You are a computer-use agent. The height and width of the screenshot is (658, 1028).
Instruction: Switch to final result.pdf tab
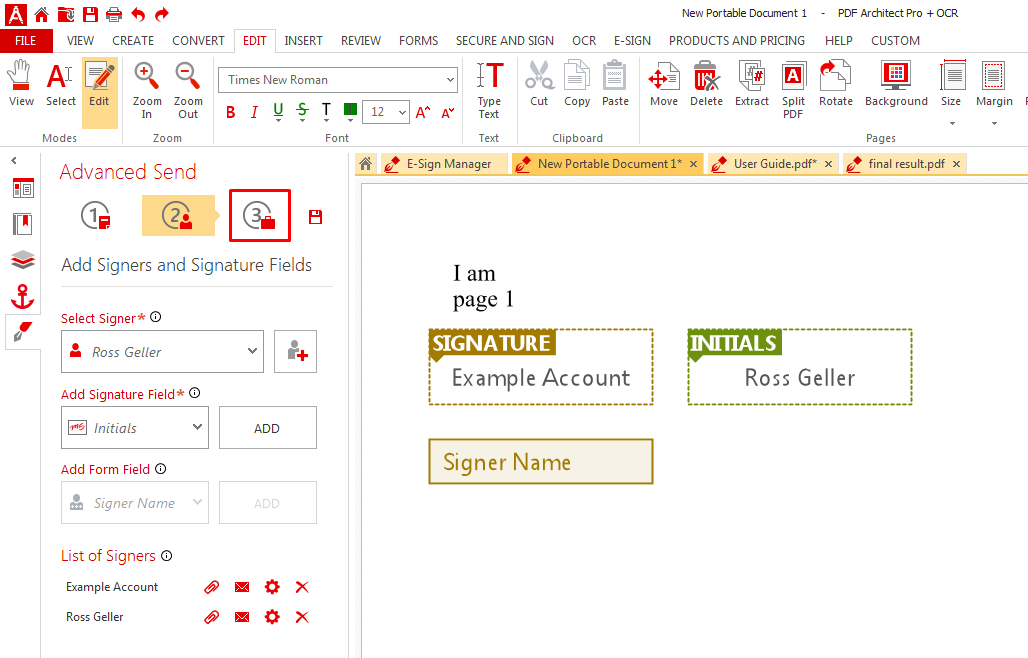click(907, 164)
